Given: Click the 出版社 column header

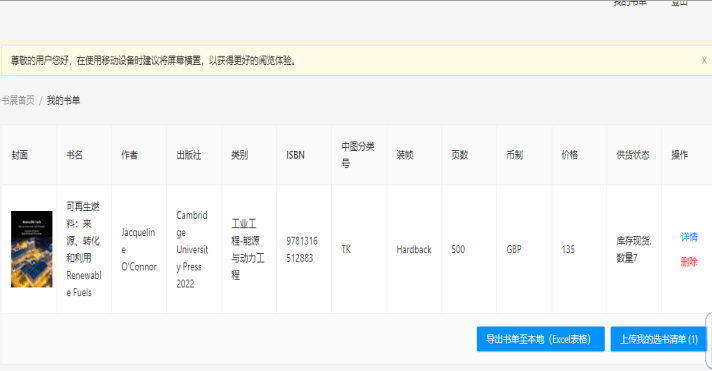Looking at the screenshot, I should pyautogui.click(x=188, y=155).
